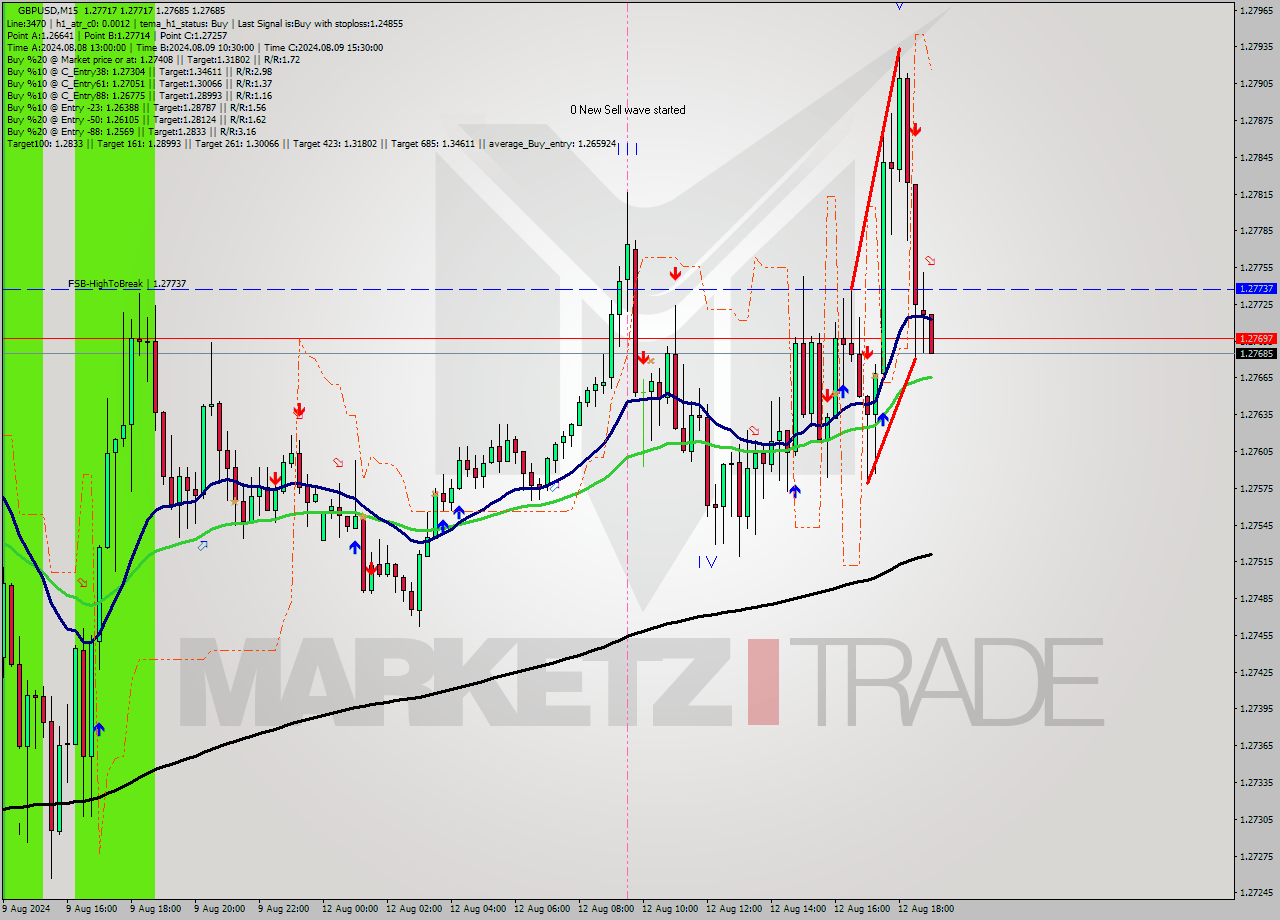The width and height of the screenshot is (1280, 920).
Task: Click the '12 Aug 02:00' time axis label
Action: pyautogui.click(x=414, y=909)
